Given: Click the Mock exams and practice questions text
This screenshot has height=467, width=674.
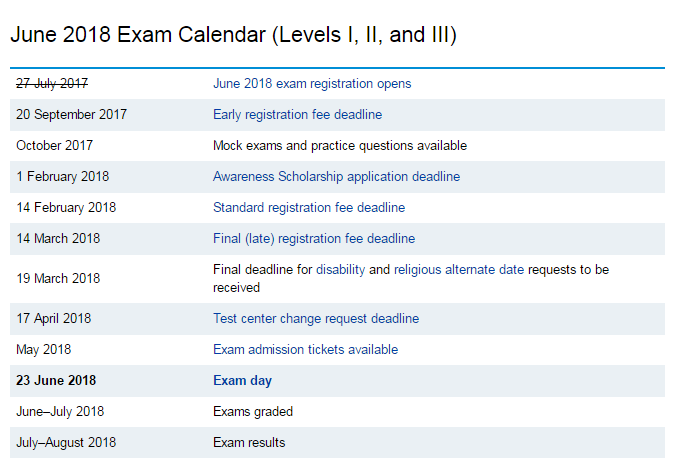Looking at the screenshot, I should (340, 146).
